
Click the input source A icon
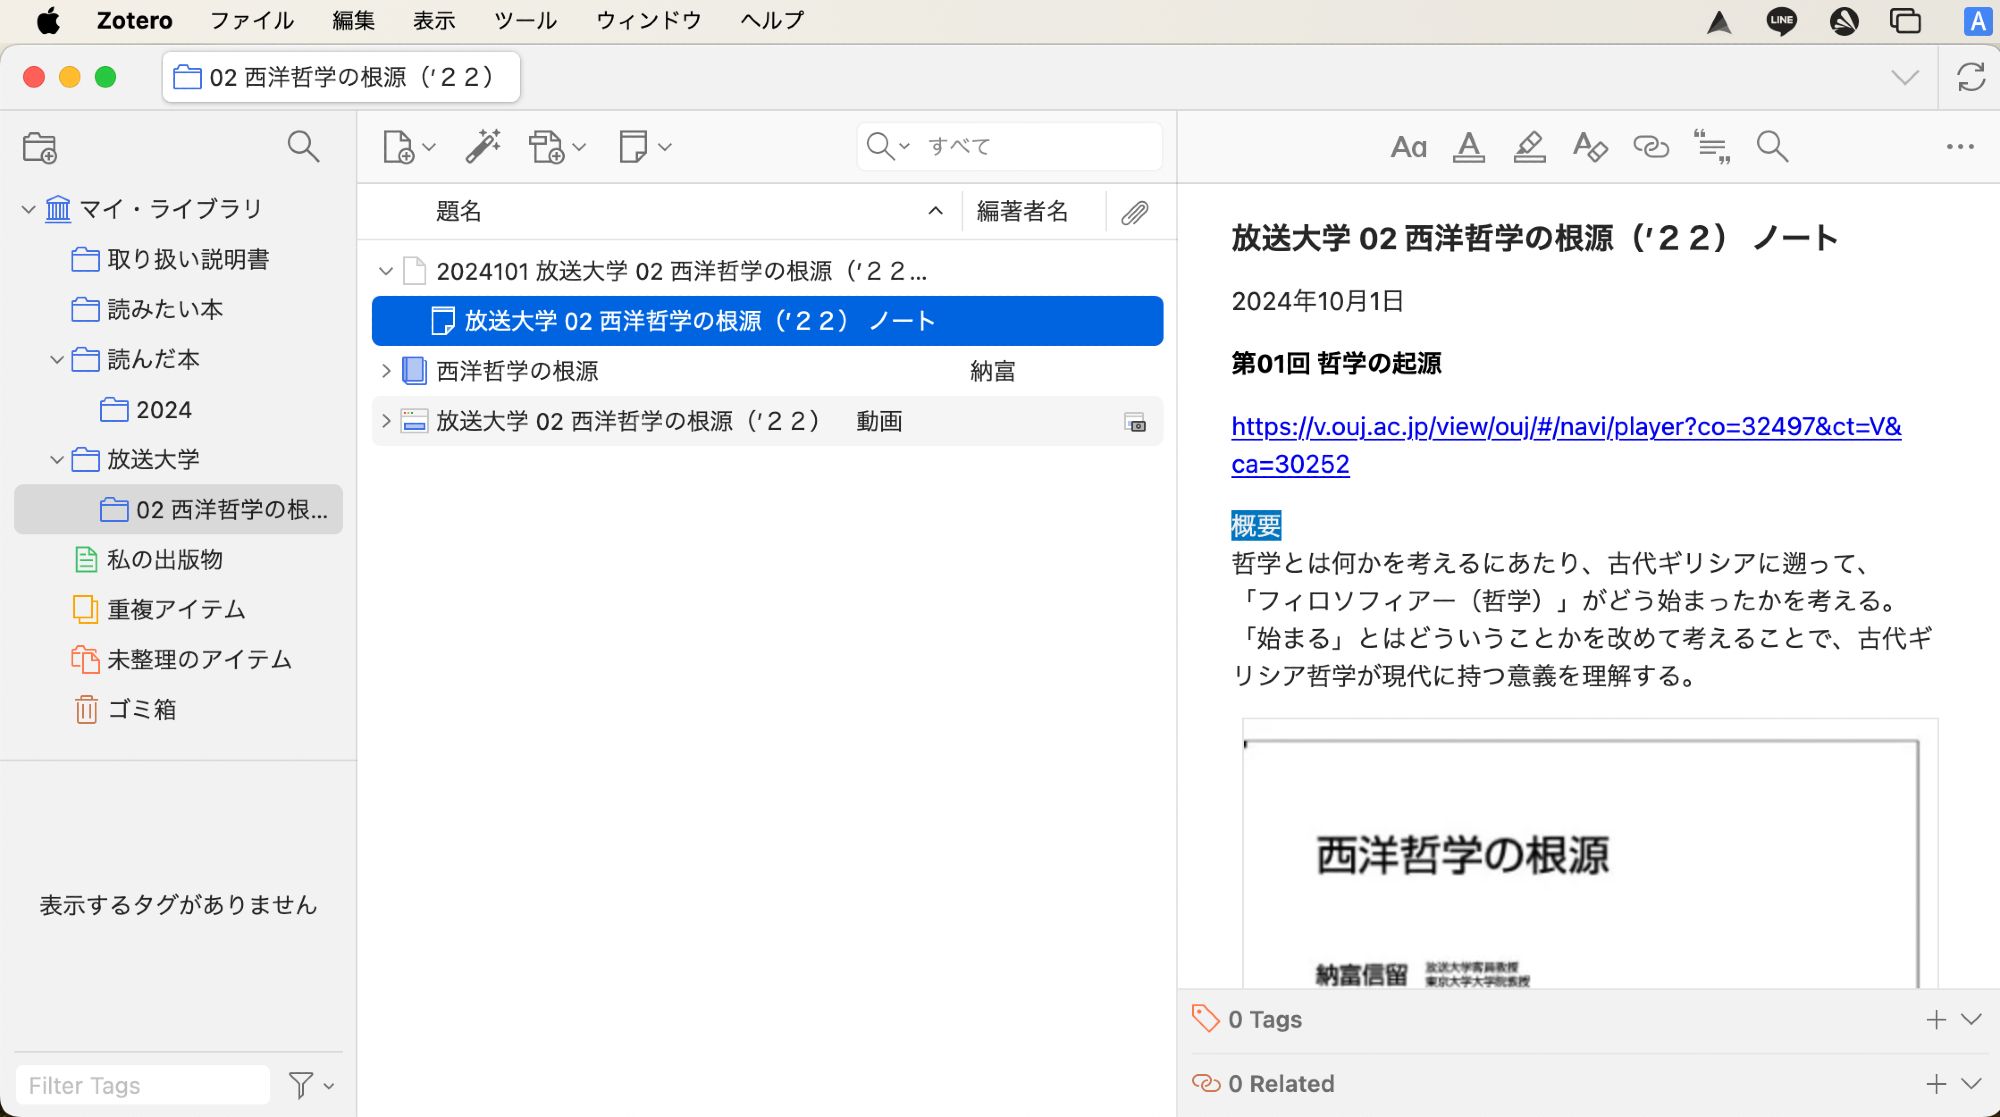pyautogui.click(x=1977, y=21)
